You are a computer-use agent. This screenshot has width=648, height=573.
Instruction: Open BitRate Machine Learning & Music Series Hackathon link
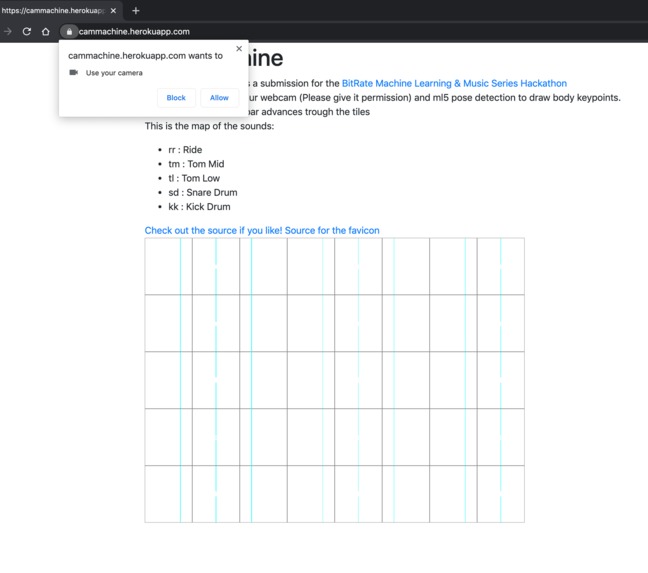tap(454, 83)
